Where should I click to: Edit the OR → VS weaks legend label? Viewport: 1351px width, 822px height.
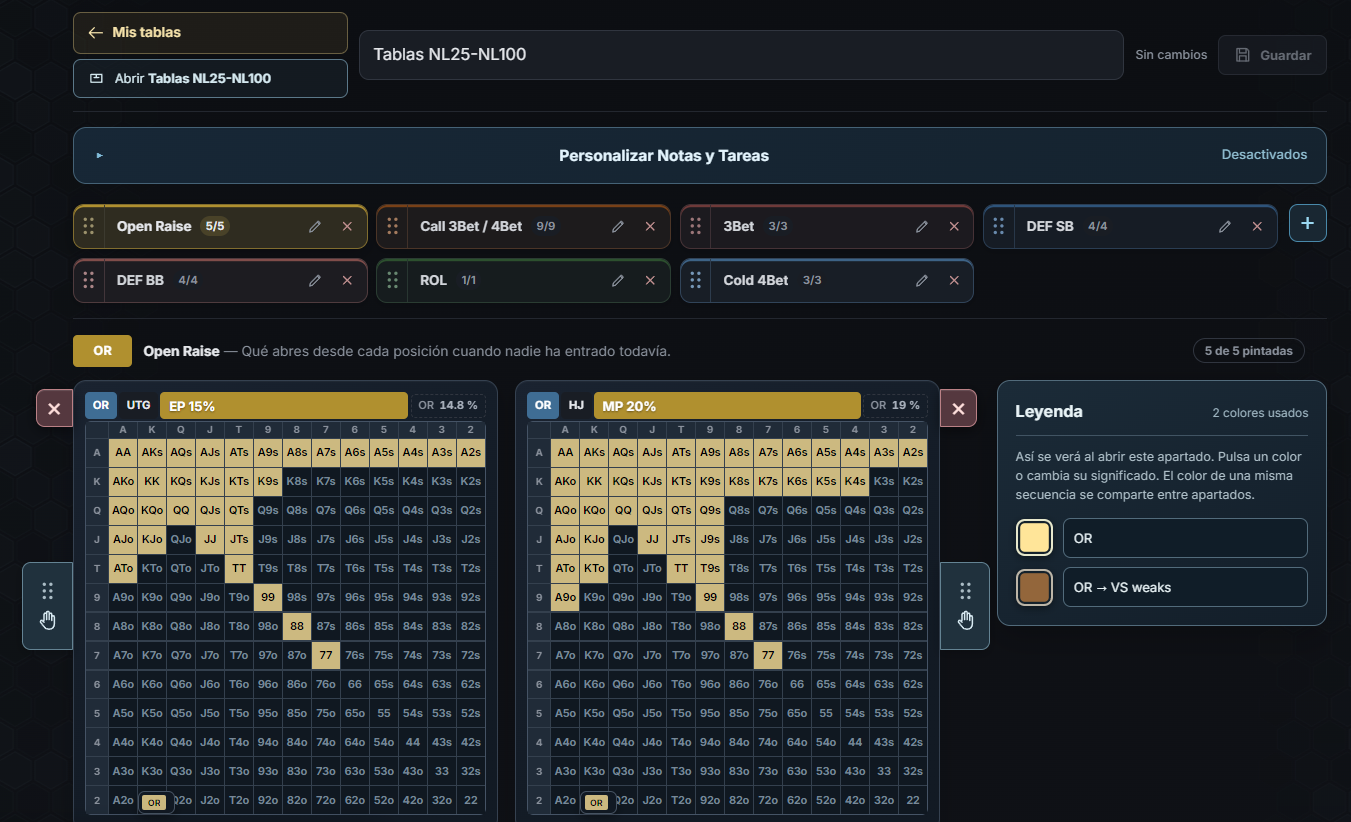click(1185, 587)
